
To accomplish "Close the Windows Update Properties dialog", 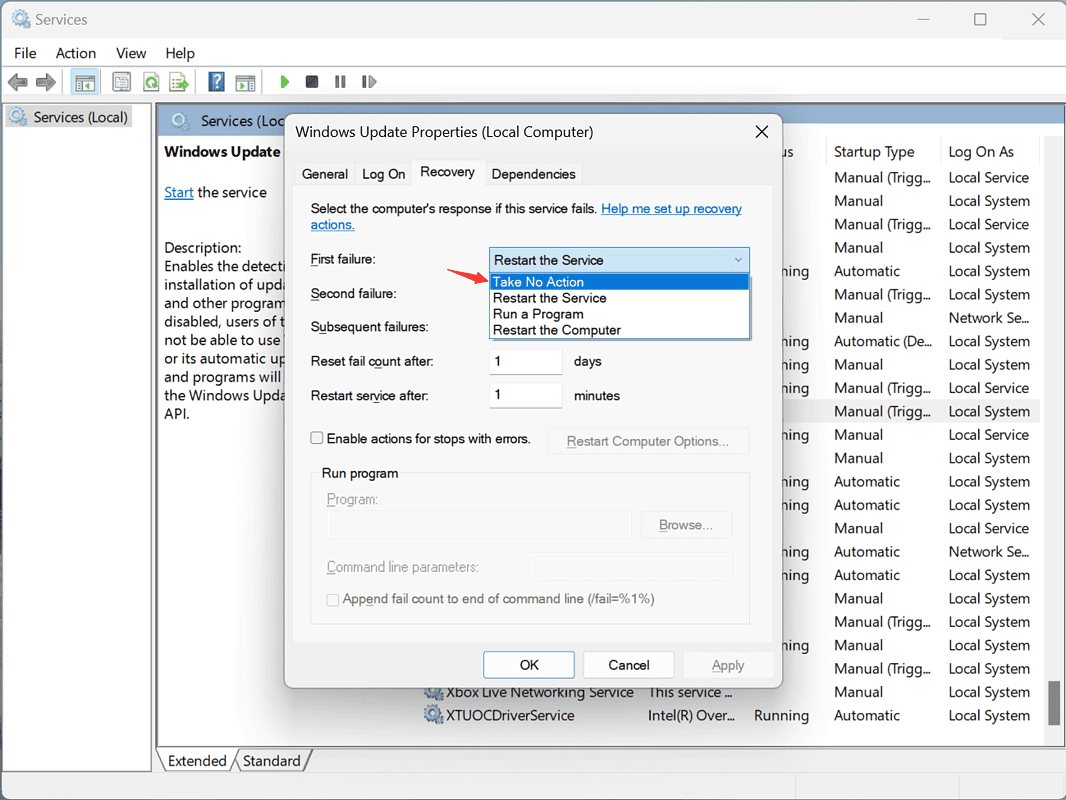I will coord(761,132).
